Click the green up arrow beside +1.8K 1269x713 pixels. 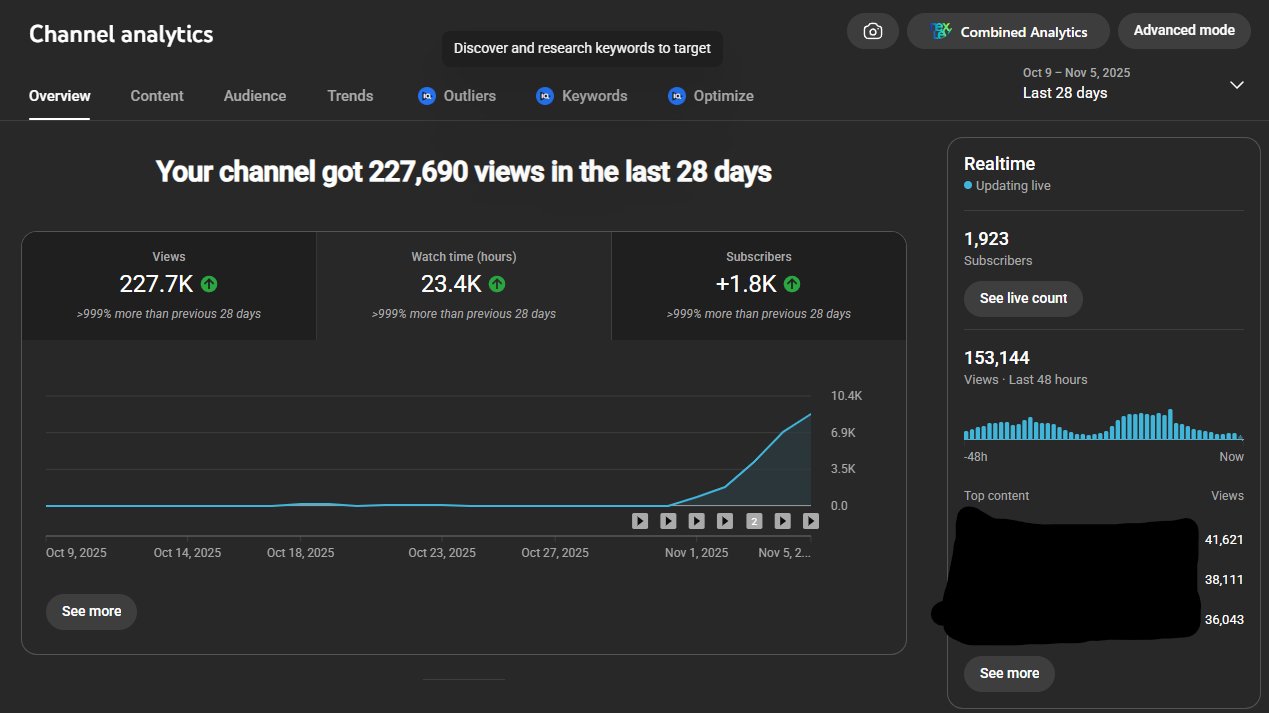[x=792, y=284]
